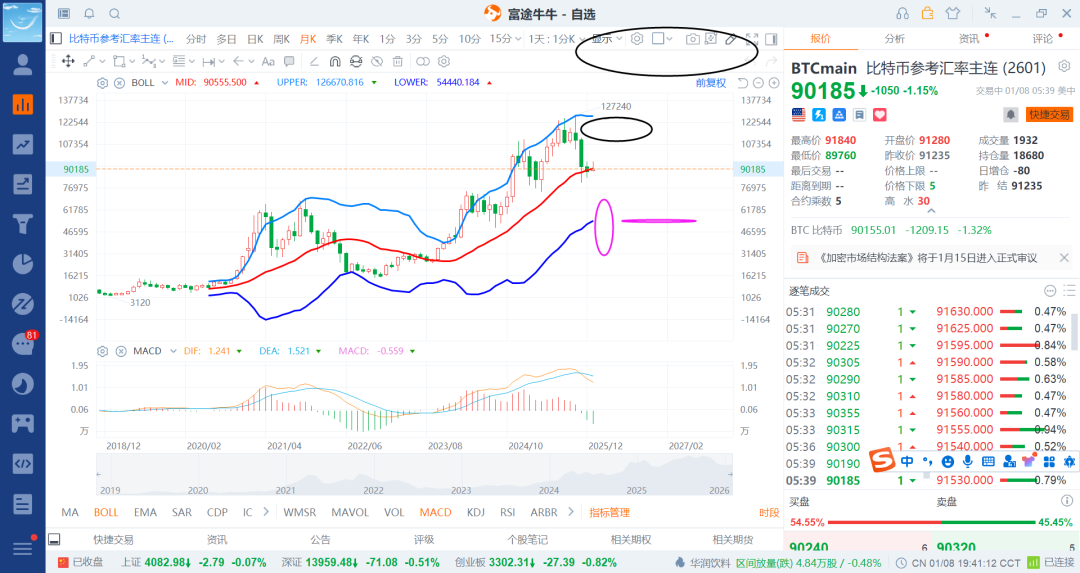Toggle the right side panel layout icon
This screenshot has height=573, width=1080.
[x=771, y=39]
